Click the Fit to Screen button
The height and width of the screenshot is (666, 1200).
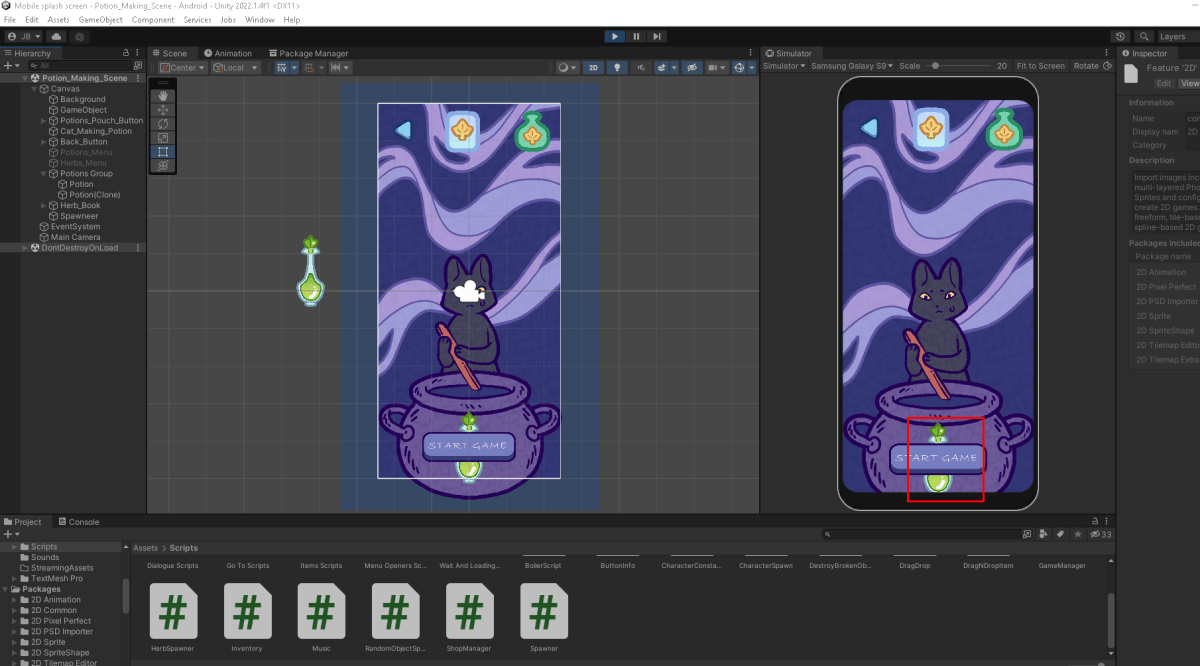1040,66
